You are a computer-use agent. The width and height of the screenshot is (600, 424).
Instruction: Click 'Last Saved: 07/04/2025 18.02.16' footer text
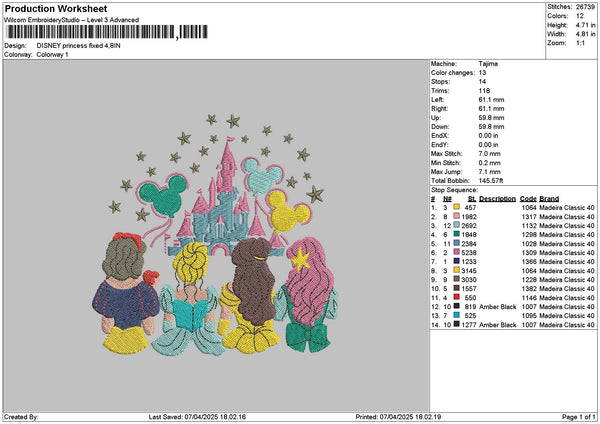click(x=197, y=417)
